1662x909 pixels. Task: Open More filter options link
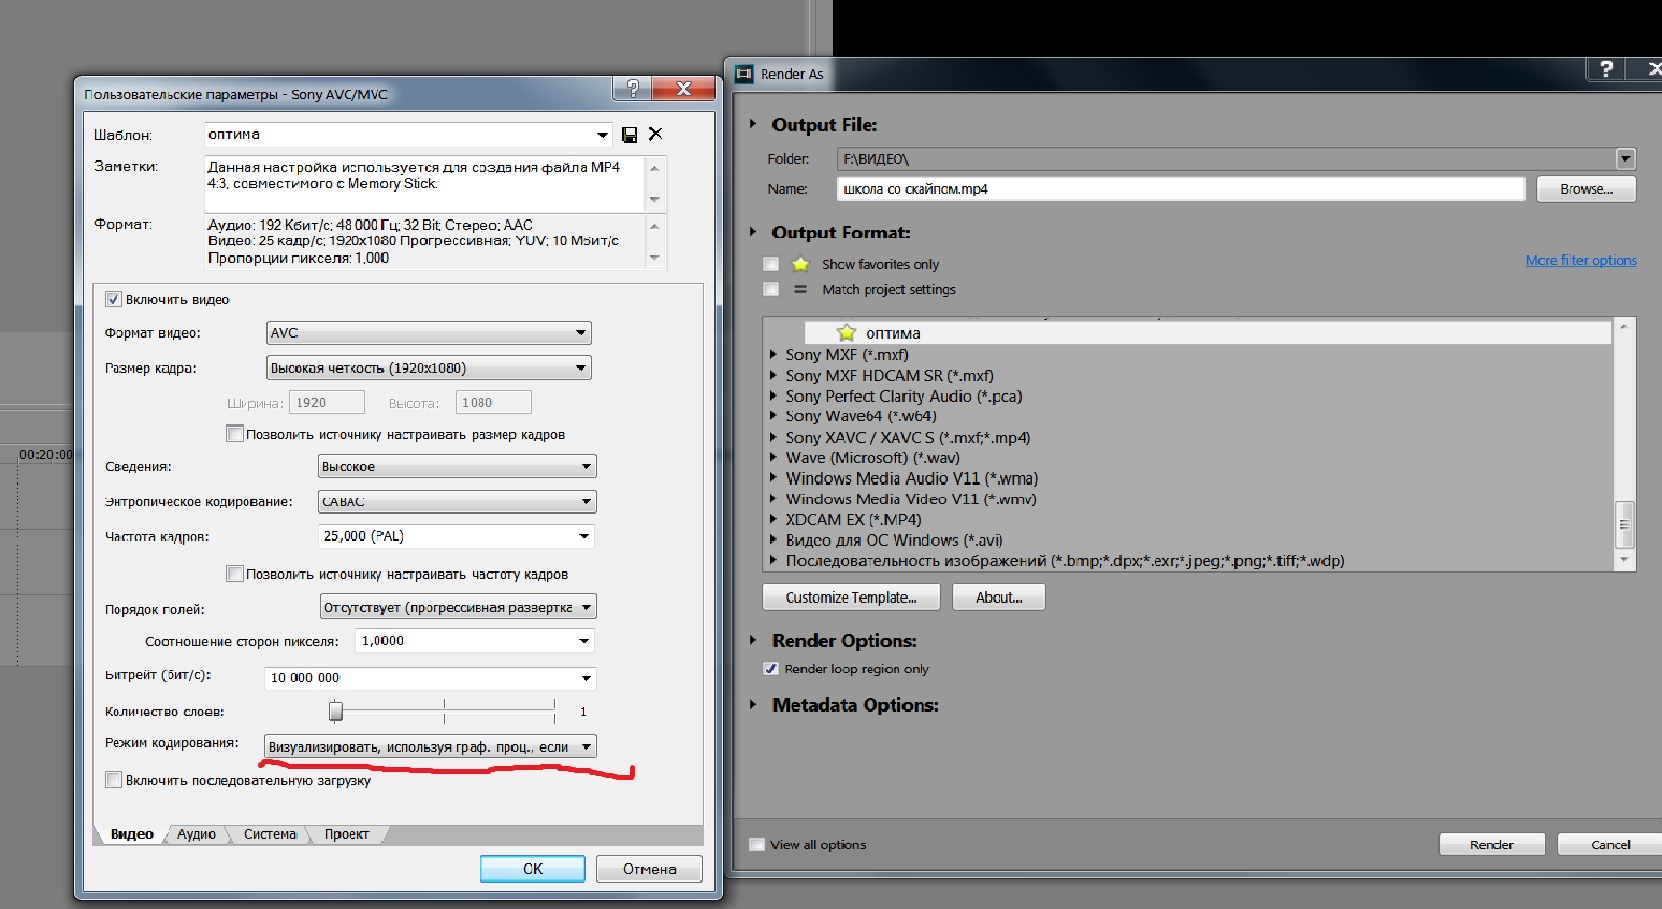tap(1581, 260)
